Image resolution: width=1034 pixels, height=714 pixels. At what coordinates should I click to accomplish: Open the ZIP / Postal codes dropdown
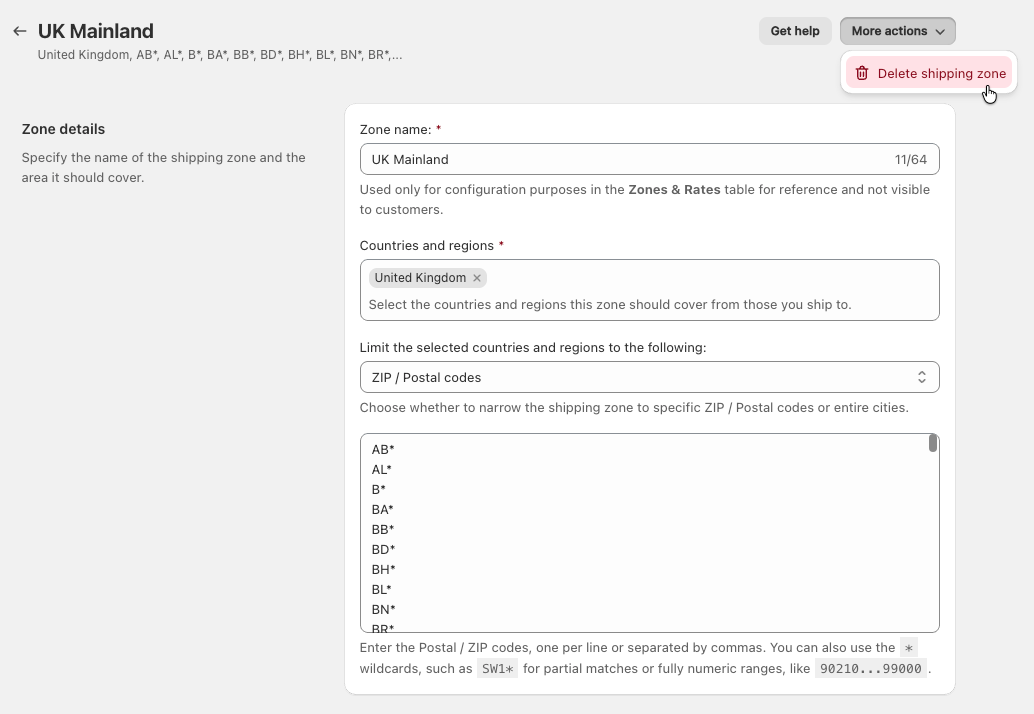[649, 377]
